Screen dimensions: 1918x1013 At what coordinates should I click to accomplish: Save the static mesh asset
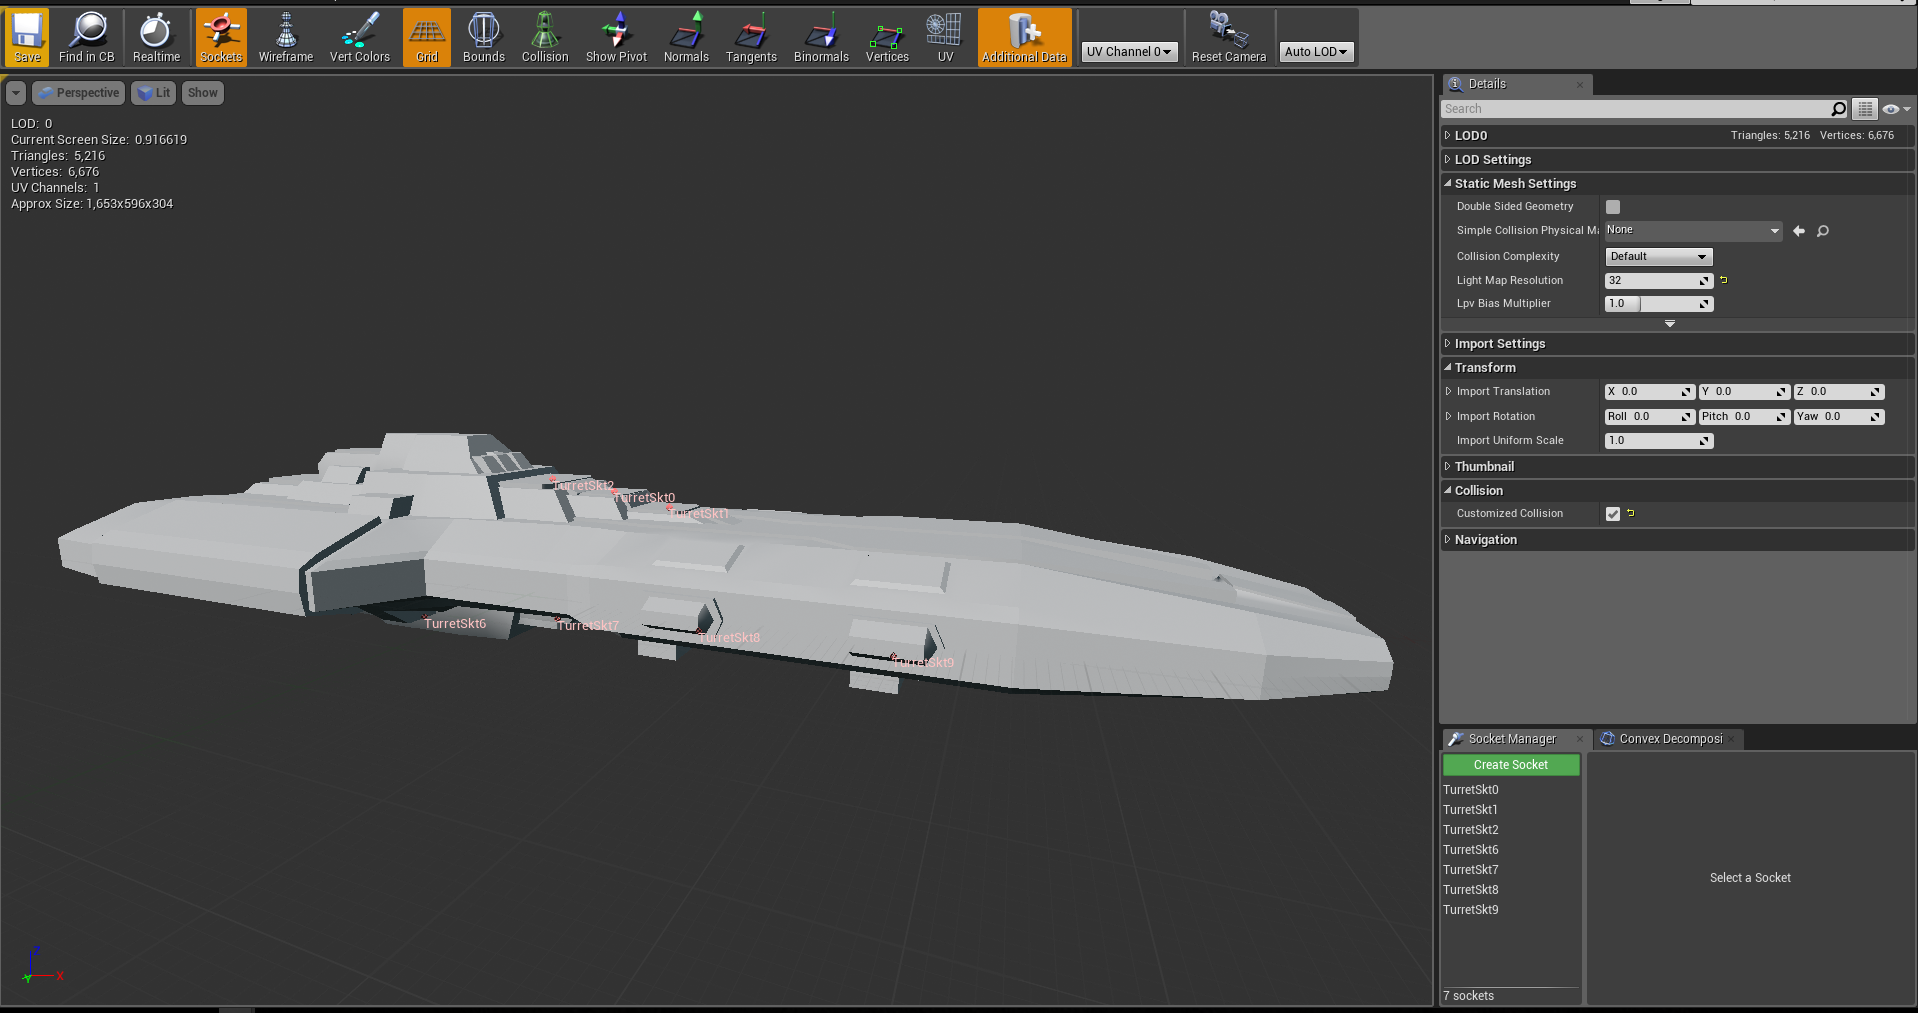[x=27, y=38]
